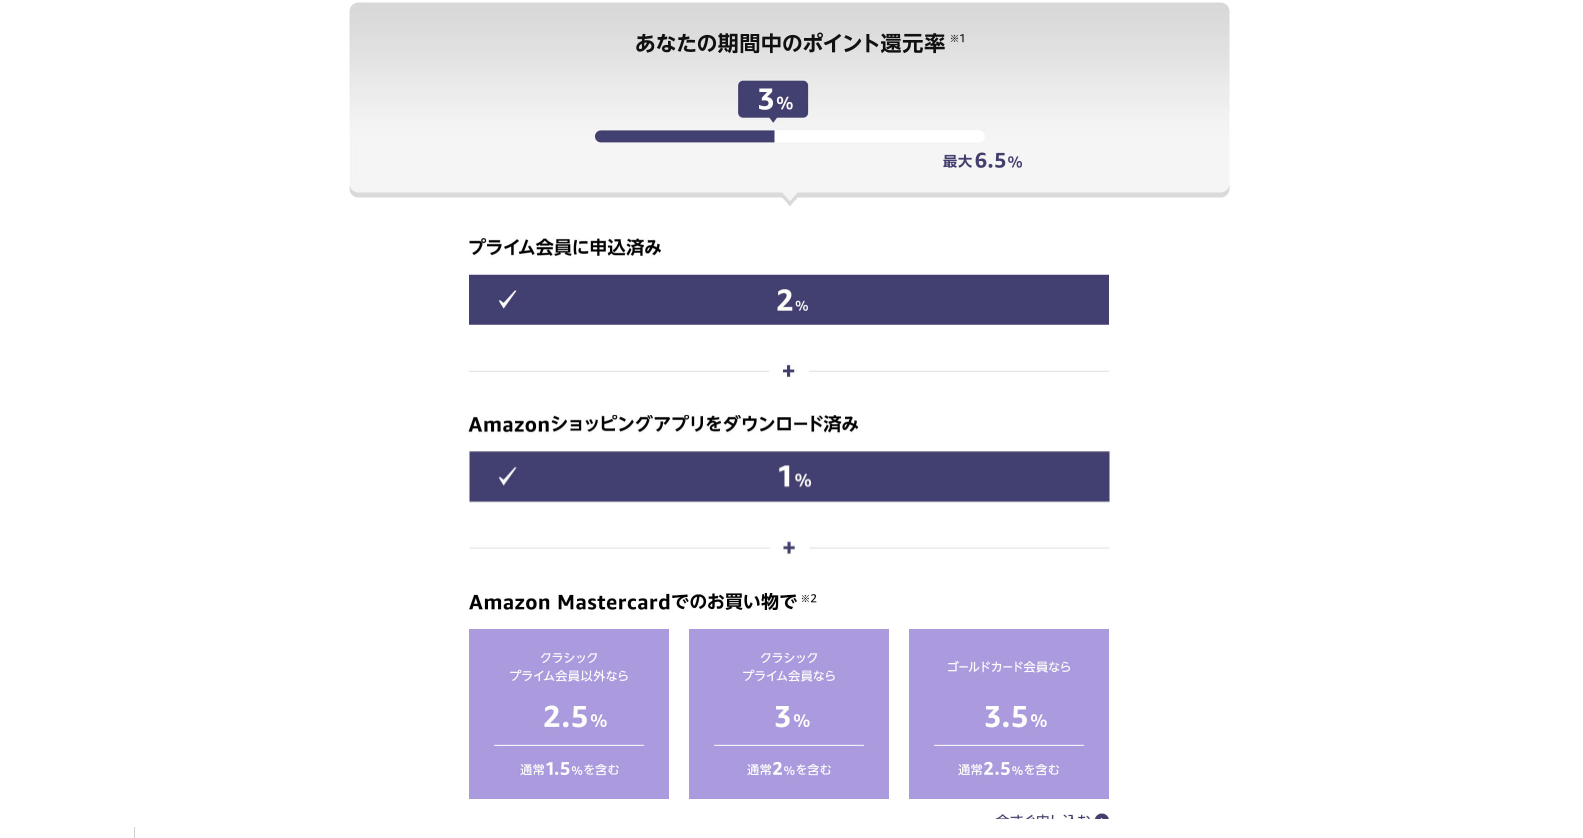Click the Amazon Mastercardでのお買い物で heading
This screenshot has height=838, width=1583.
pyautogui.click(x=633, y=602)
